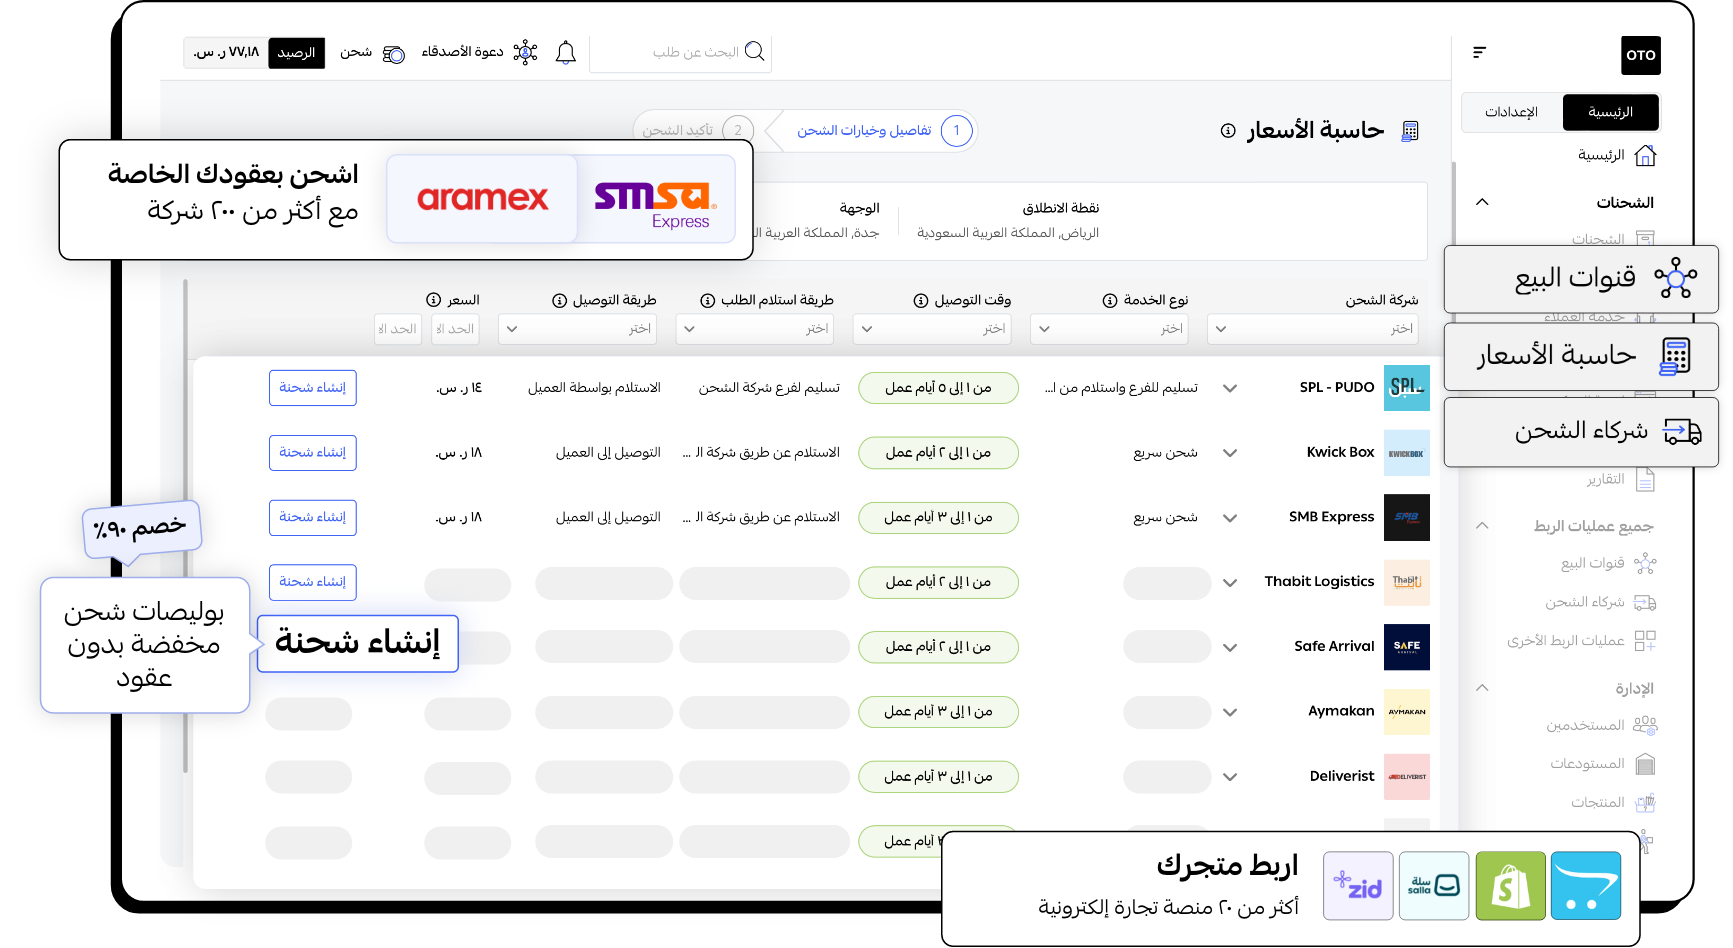Open the طريقة التوصيل filter dropdown

(578, 329)
